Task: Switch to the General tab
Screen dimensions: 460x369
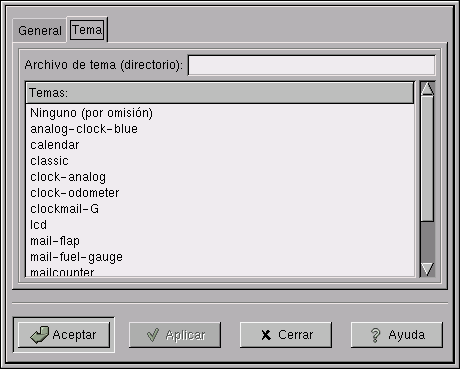Action: point(40,31)
